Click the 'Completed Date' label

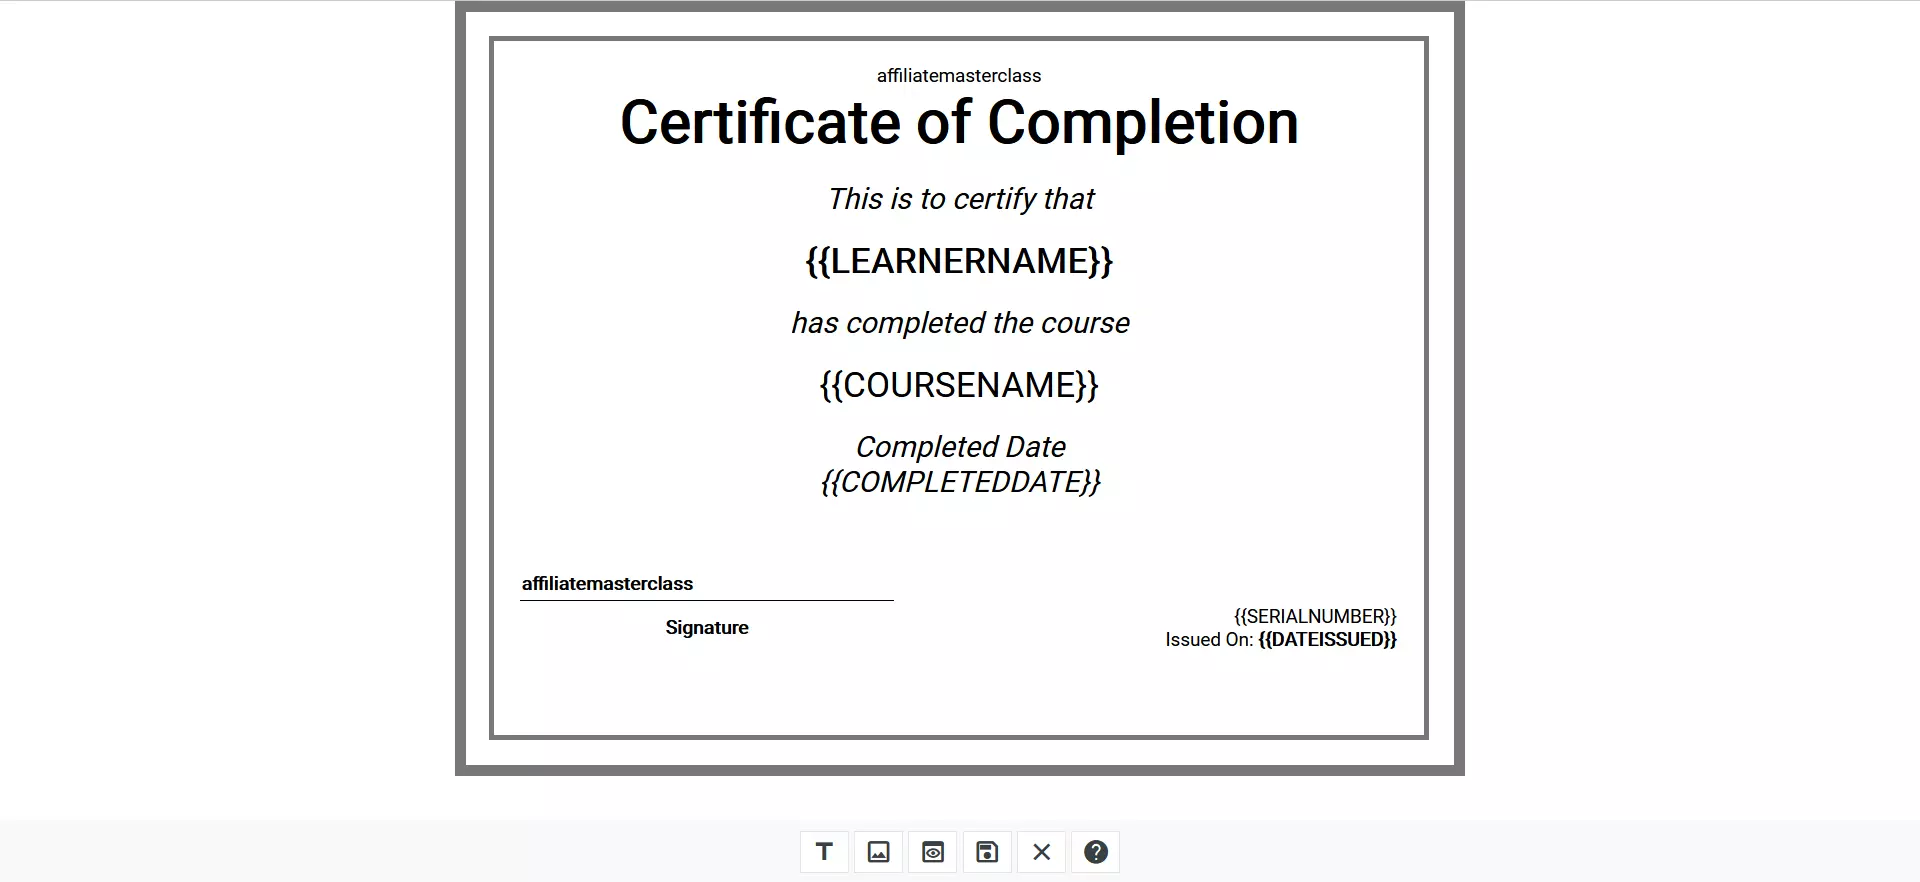(x=960, y=447)
